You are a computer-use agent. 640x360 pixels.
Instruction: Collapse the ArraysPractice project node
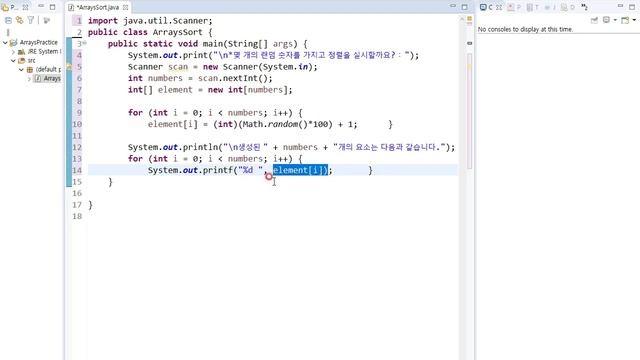pos(5,42)
